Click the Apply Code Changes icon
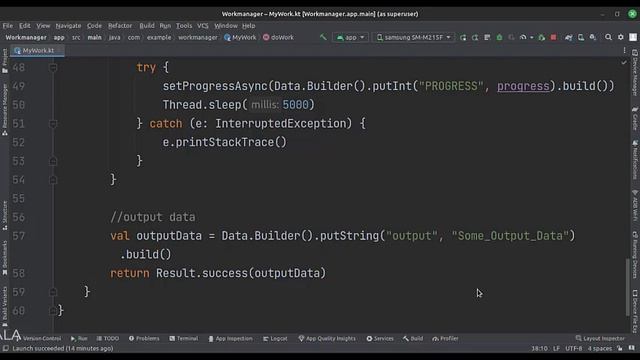The image size is (640, 360). coord(487,37)
